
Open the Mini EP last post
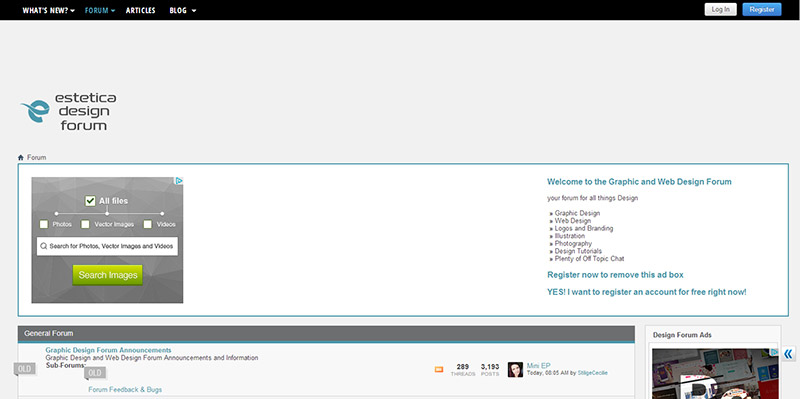tap(539, 365)
